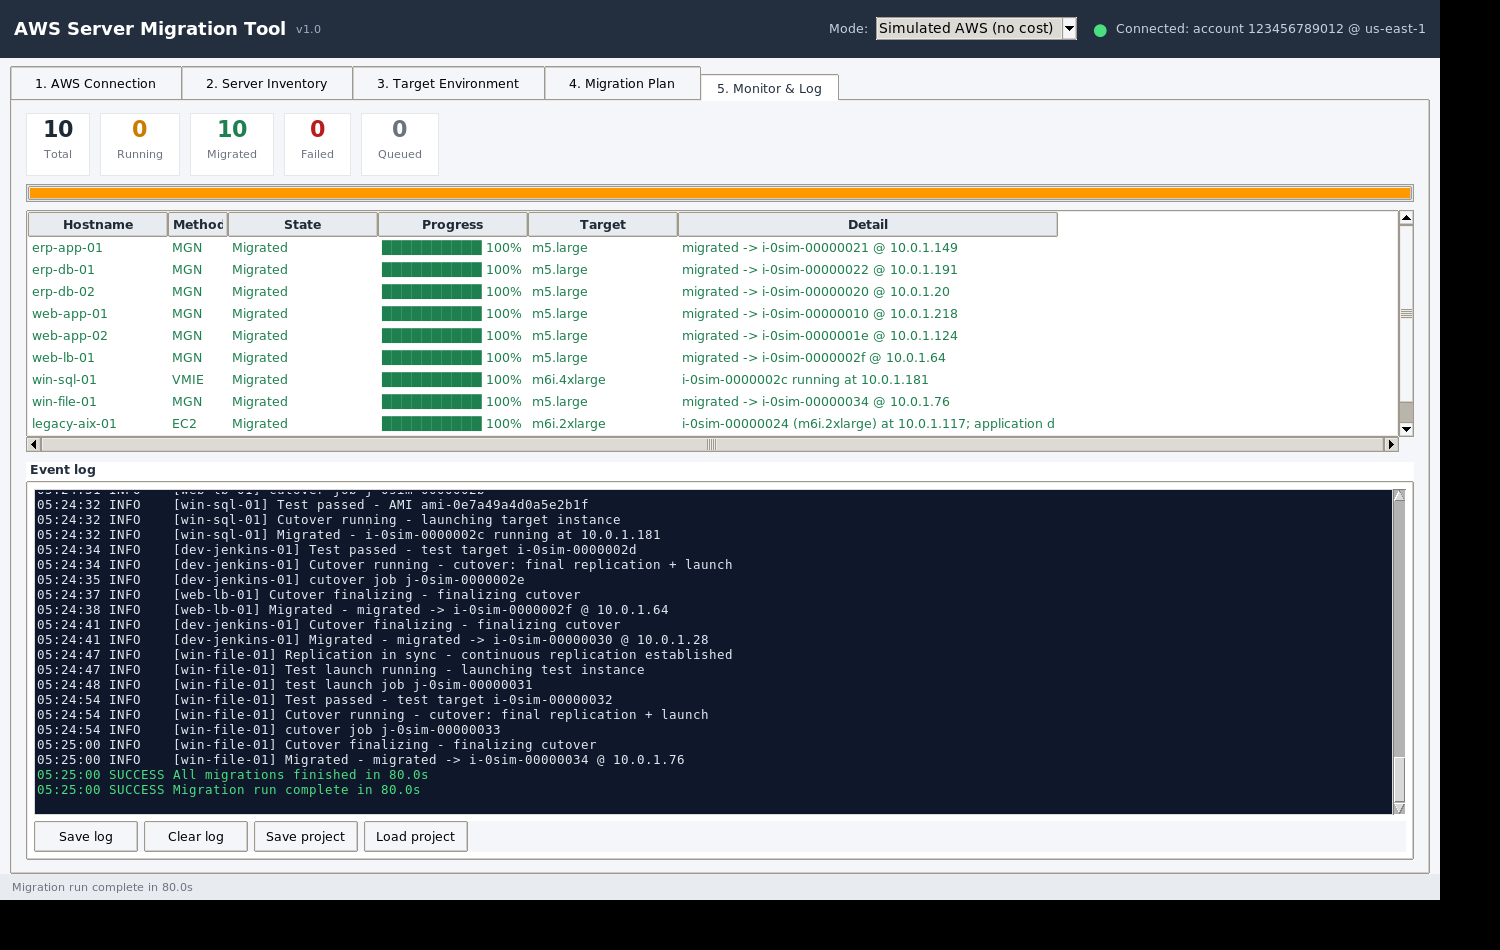Screen dimensions: 1500x950
Task: Click the log line with AMI ami-0e7a49a4d0a5e2b1f
Action: [313, 505]
